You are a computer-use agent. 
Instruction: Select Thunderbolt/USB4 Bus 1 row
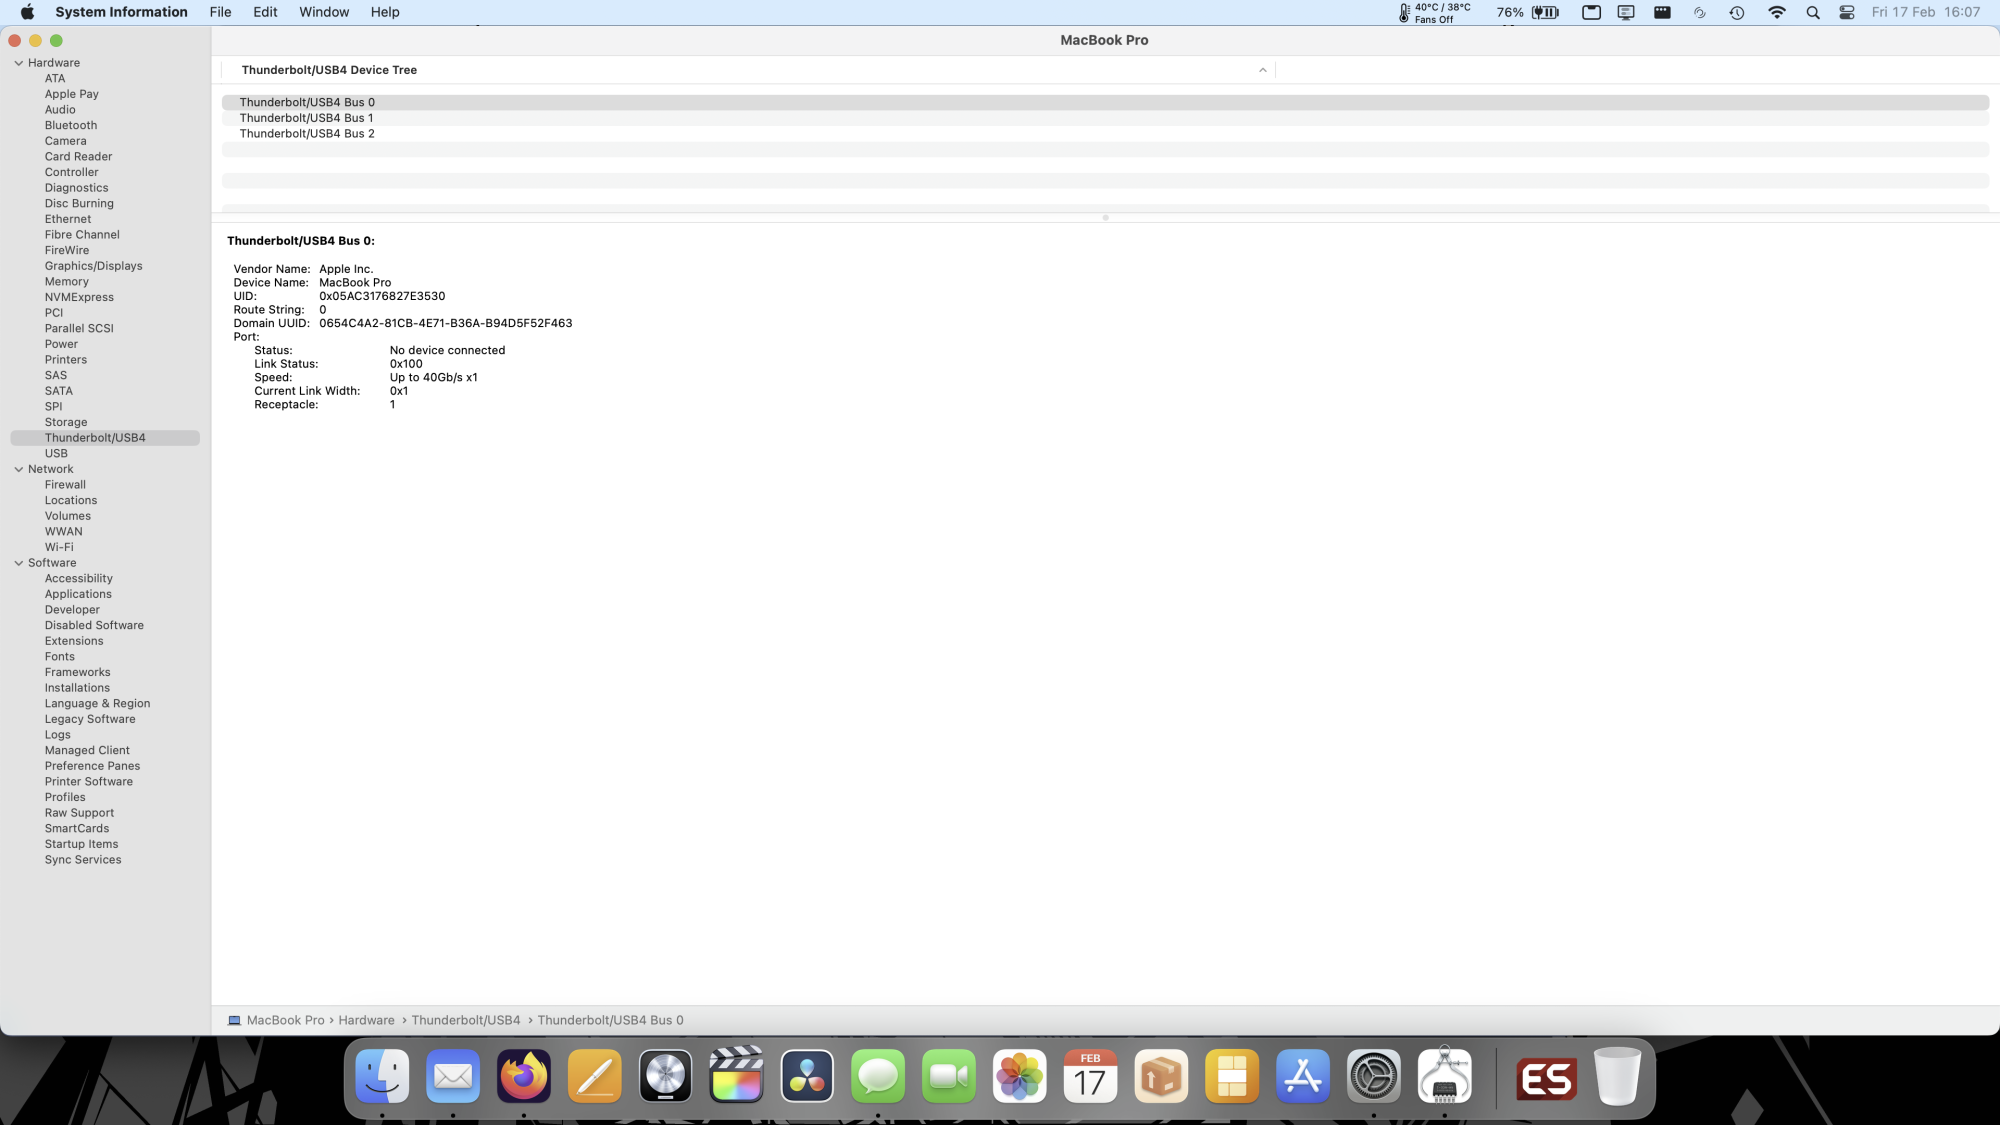click(306, 118)
